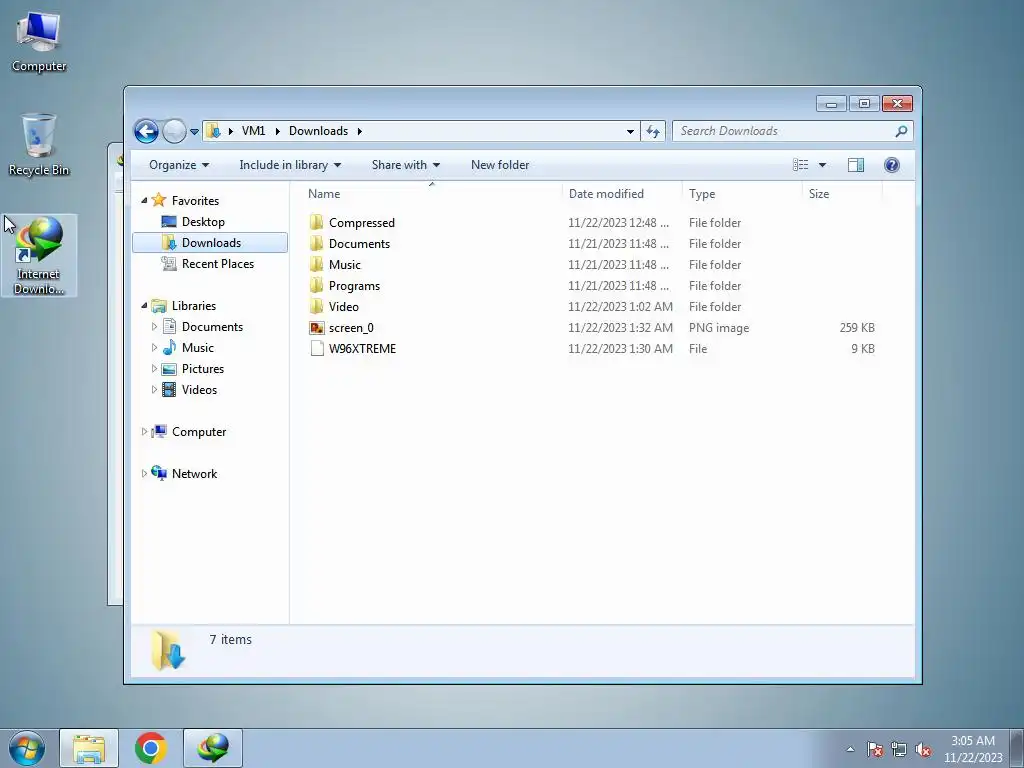1024x768 pixels.
Task: Open the address bar history dropdown
Action: pos(630,131)
